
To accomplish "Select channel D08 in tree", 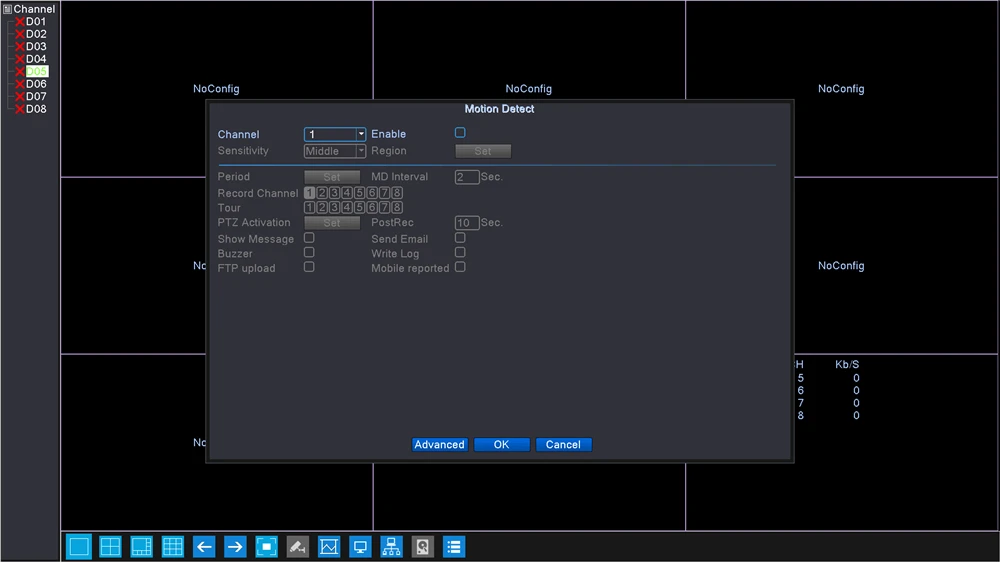I will [36, 108].
